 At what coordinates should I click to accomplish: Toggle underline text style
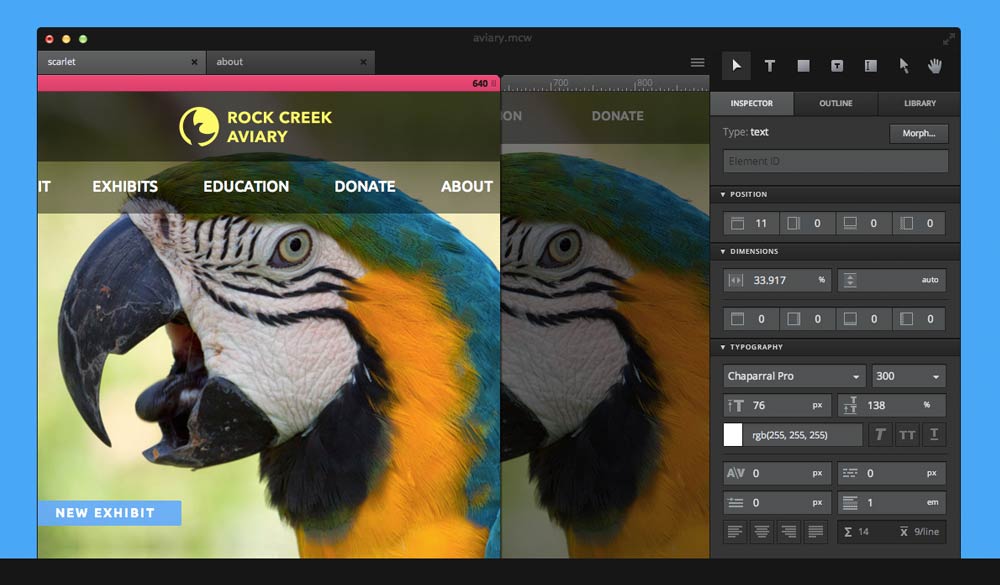934,435
